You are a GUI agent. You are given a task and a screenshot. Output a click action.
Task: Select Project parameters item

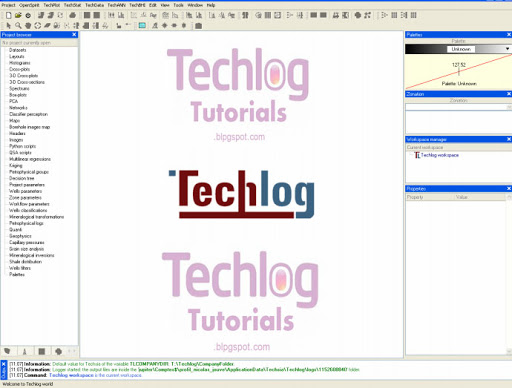pos(27,185)
